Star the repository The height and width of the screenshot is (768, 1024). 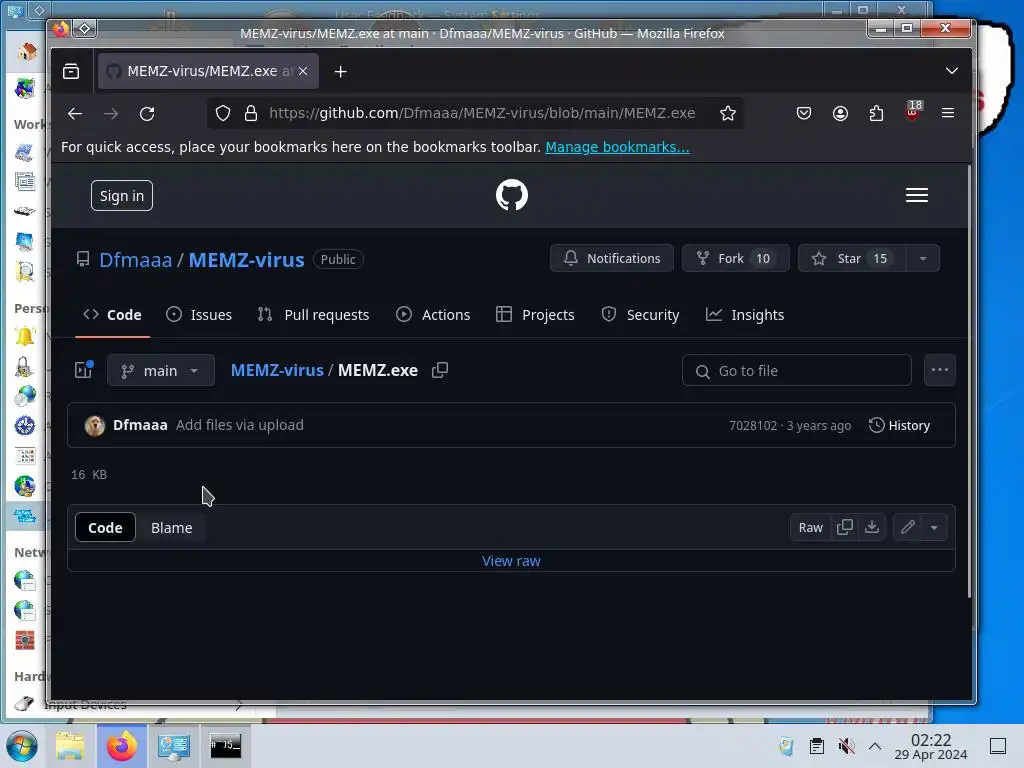[x=852, y=259]
